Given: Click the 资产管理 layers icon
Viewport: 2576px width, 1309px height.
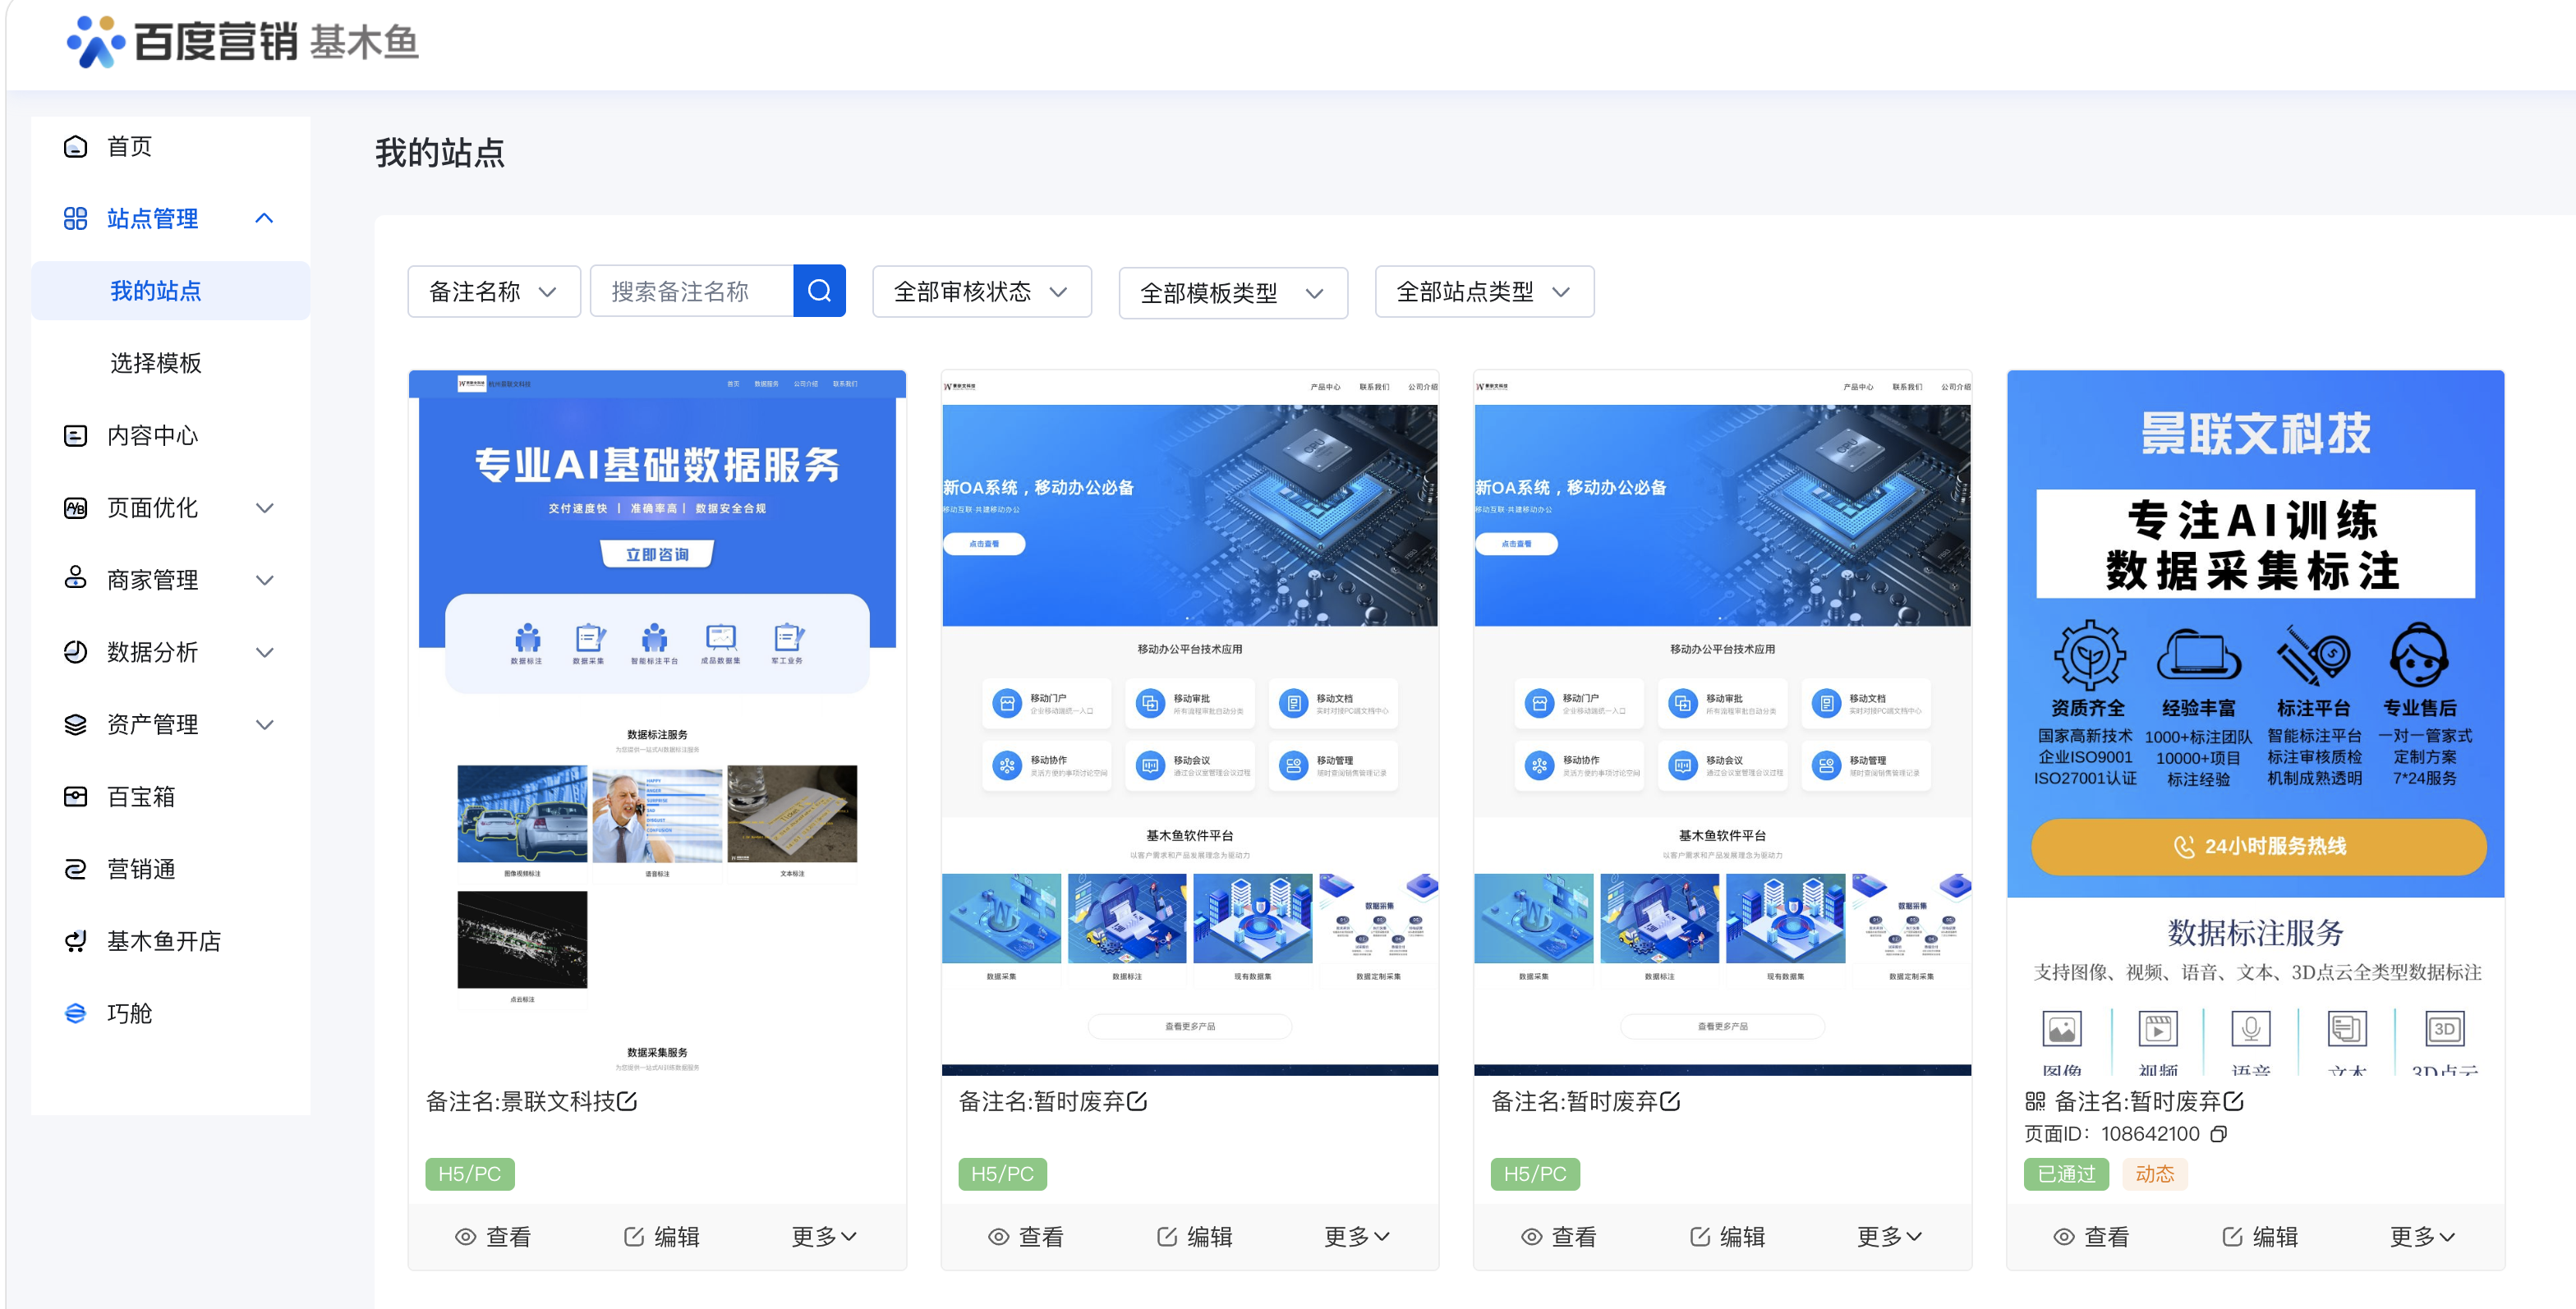Looking at the screenshot, I should tap(75, 724).
